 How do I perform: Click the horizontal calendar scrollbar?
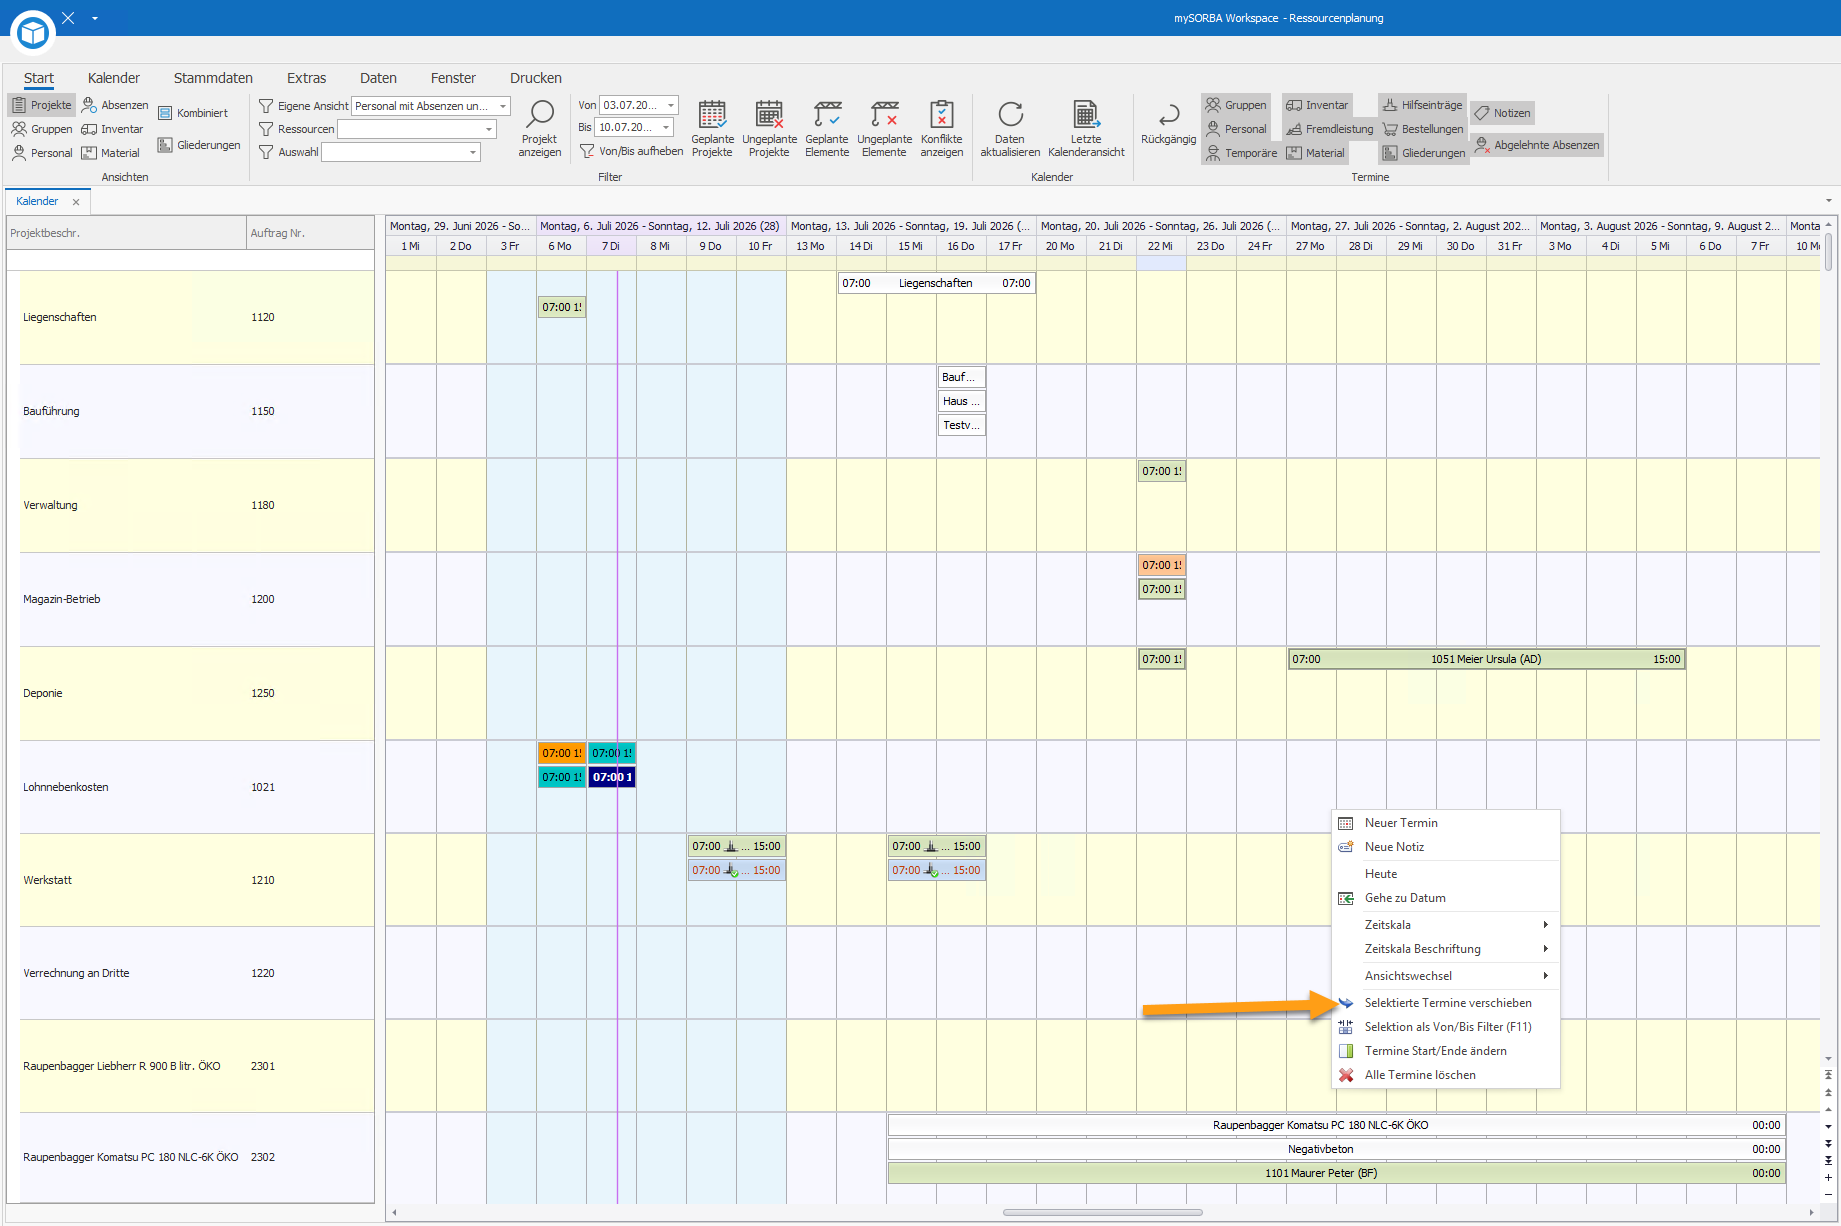click(x=1102, y=1212)
